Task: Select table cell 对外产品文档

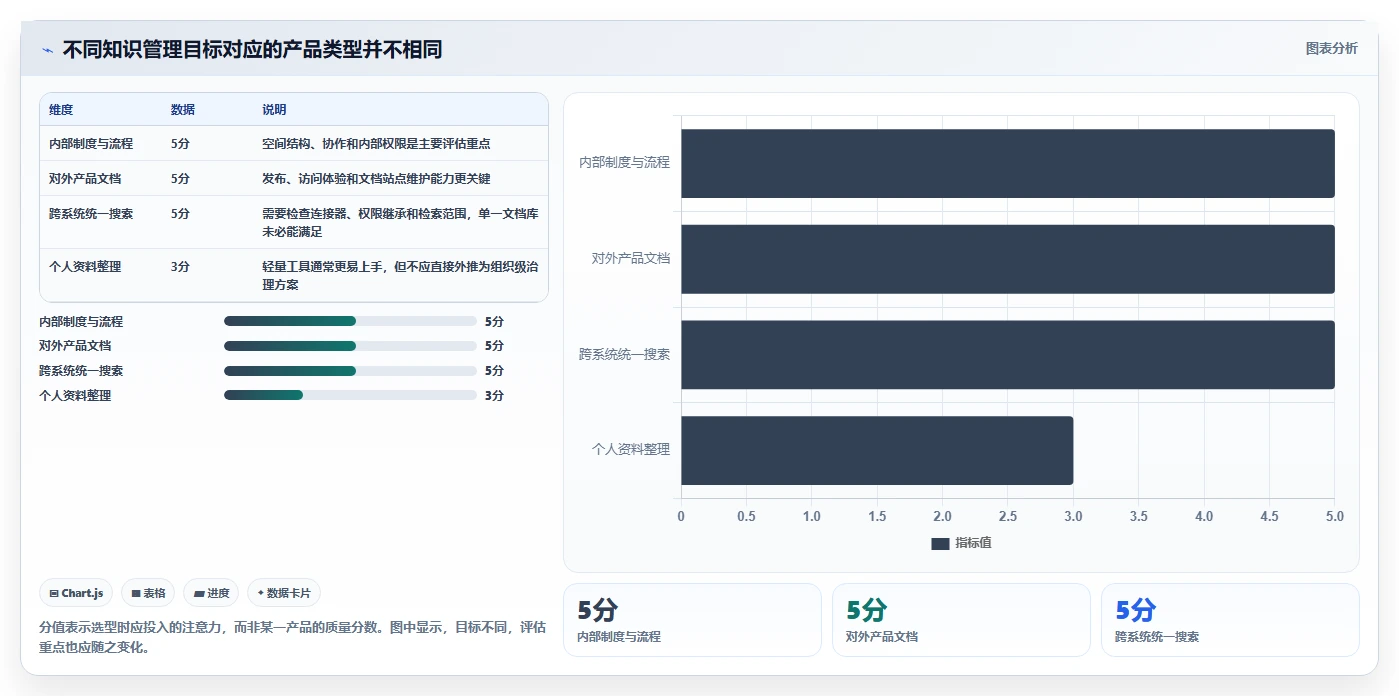Action: coord(85,179)
